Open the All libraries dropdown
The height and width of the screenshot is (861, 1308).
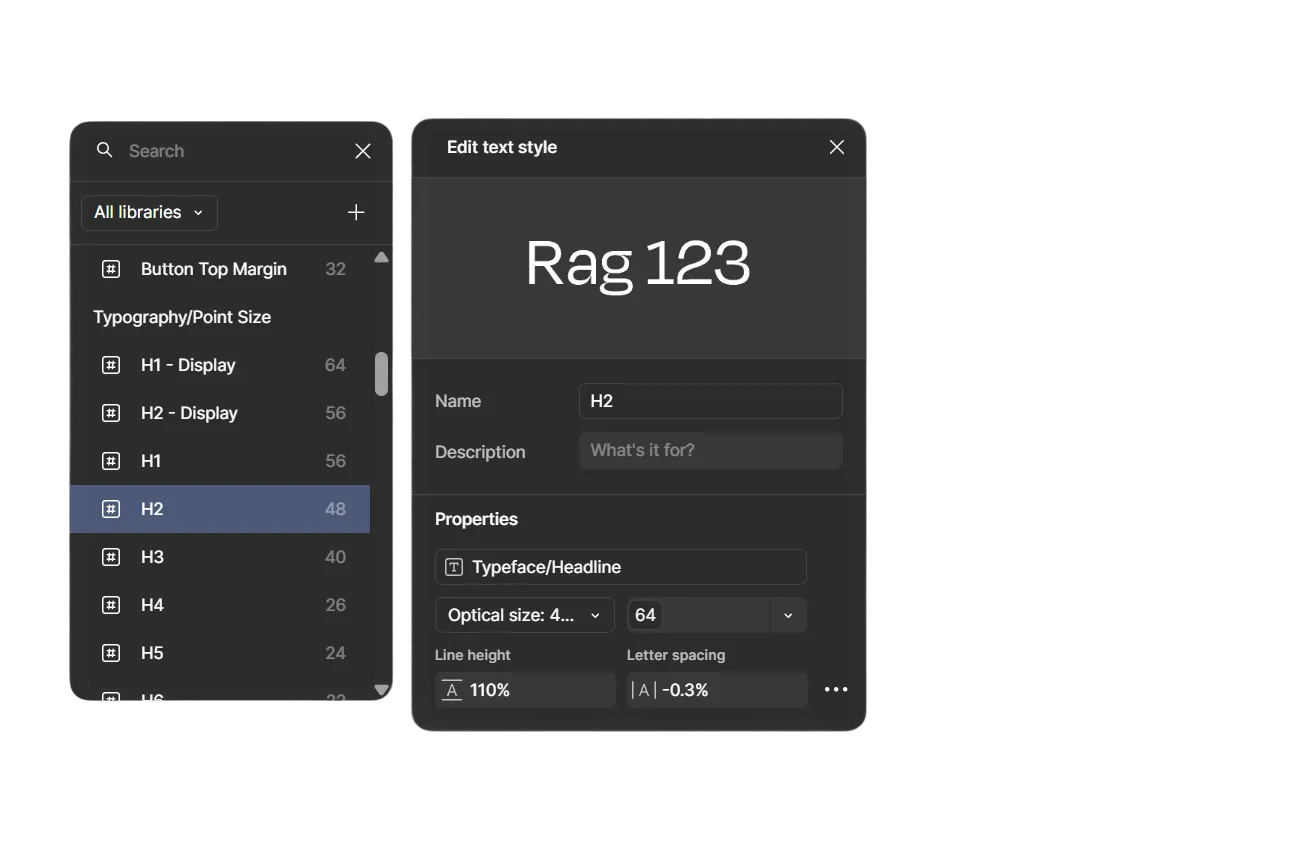tap(149, 212)
